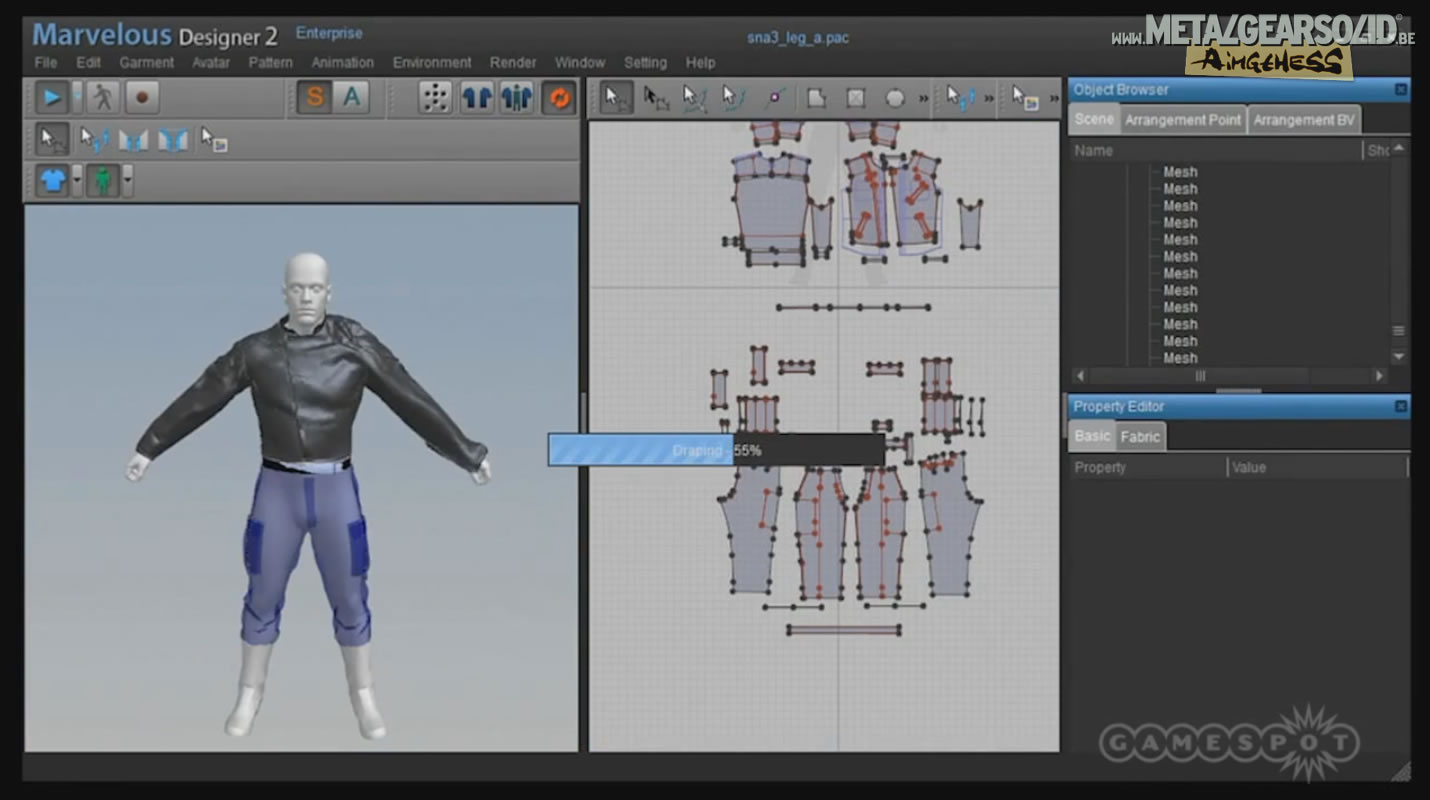This screenshot has width=1430, height=800.
Task: Open the dropdown next to the play button
Action: coord(77,97)
